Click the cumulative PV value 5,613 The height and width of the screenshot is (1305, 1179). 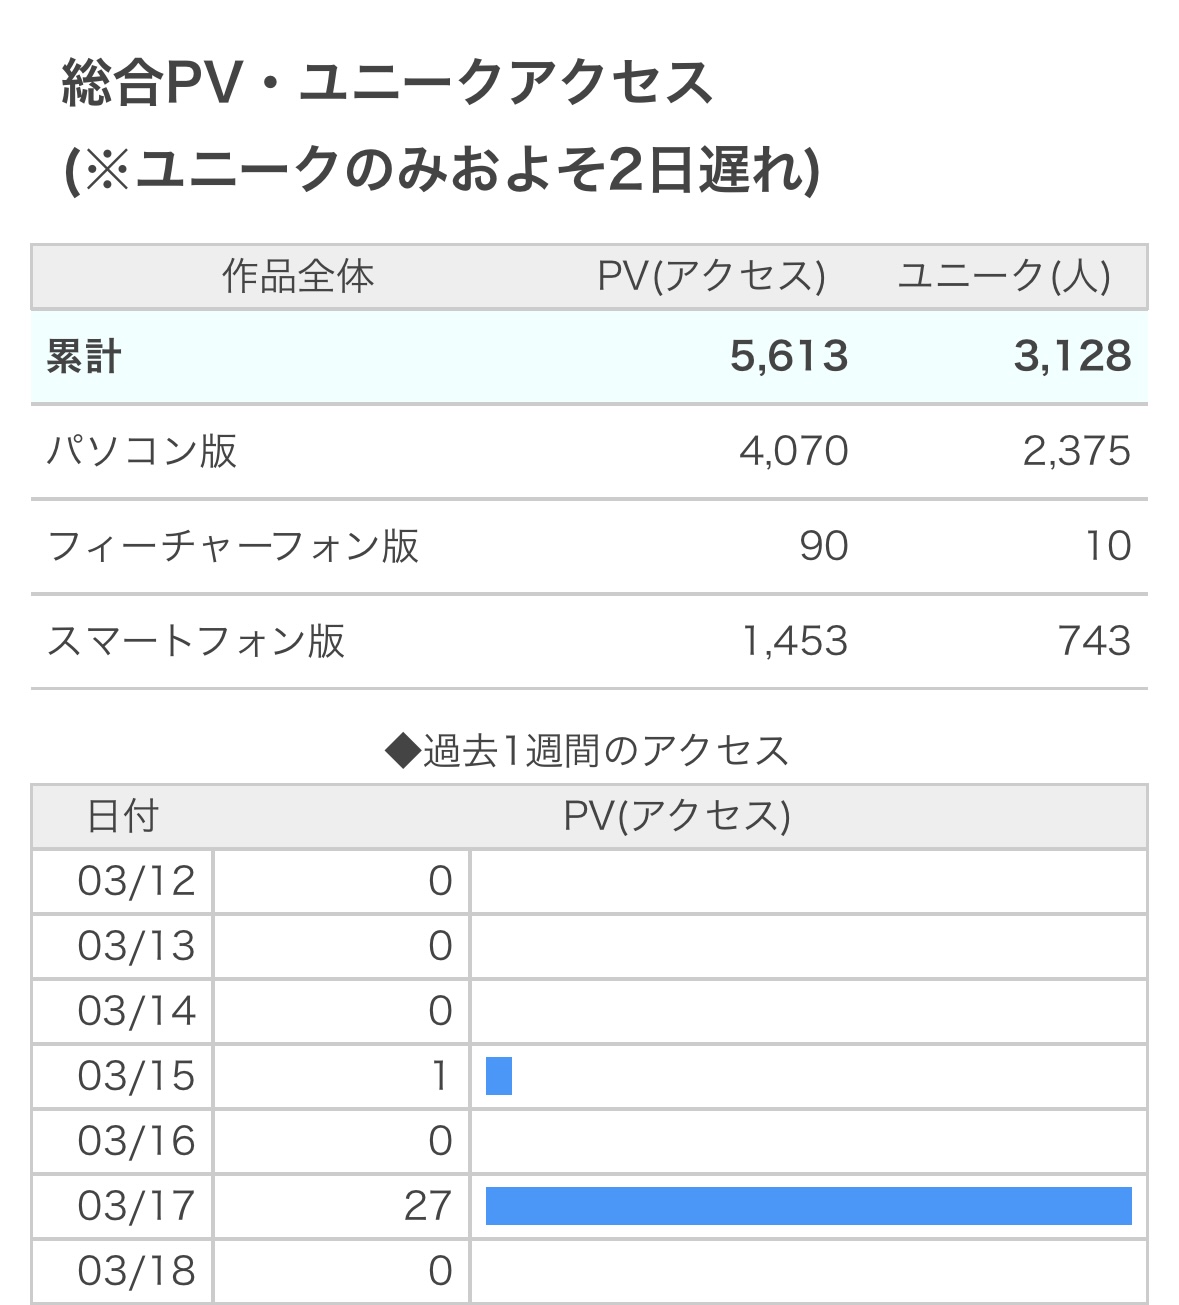pos(789,357)
